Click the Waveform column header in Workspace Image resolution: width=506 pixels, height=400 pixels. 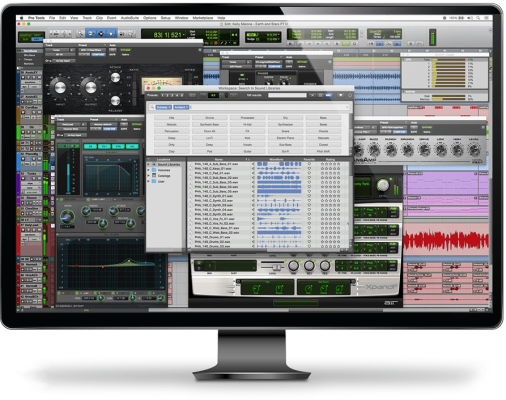(x=276, y=160)
